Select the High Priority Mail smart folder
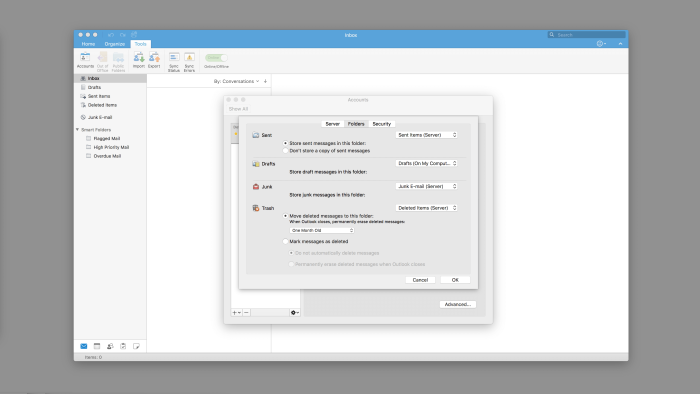Viewport: 700px width, 394px height. point(110,147)
